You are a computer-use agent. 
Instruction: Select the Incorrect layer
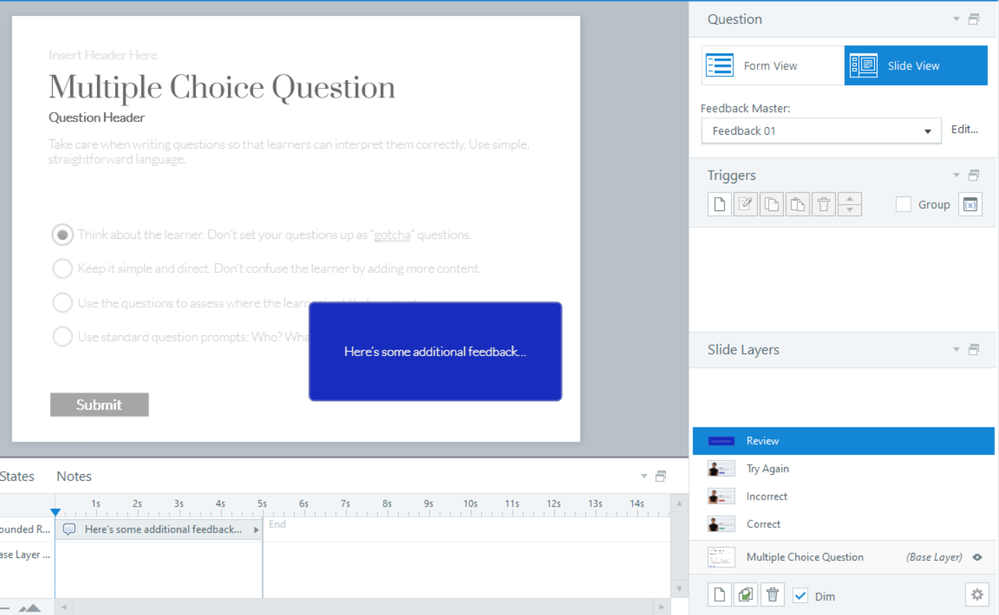[x=844, y=496]
